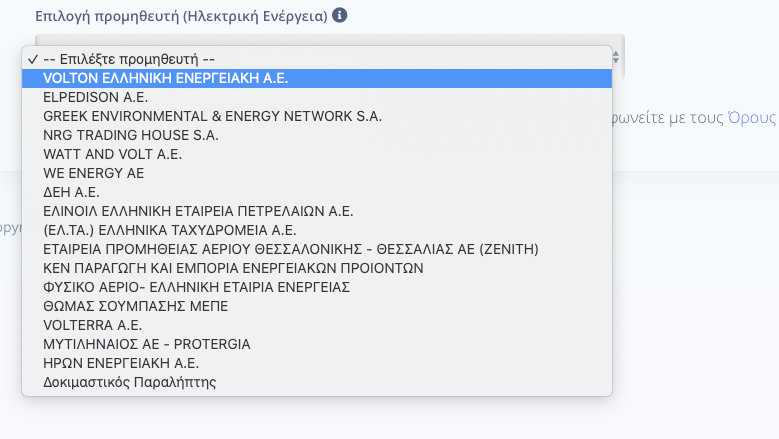Image resolution: width=779 pixels, height=439 pixels.
Task: Select ΜΥΤΙΛΗΝΑΙΟΣ ΑΕ - PROTERGIA
Action: point(317,344)
